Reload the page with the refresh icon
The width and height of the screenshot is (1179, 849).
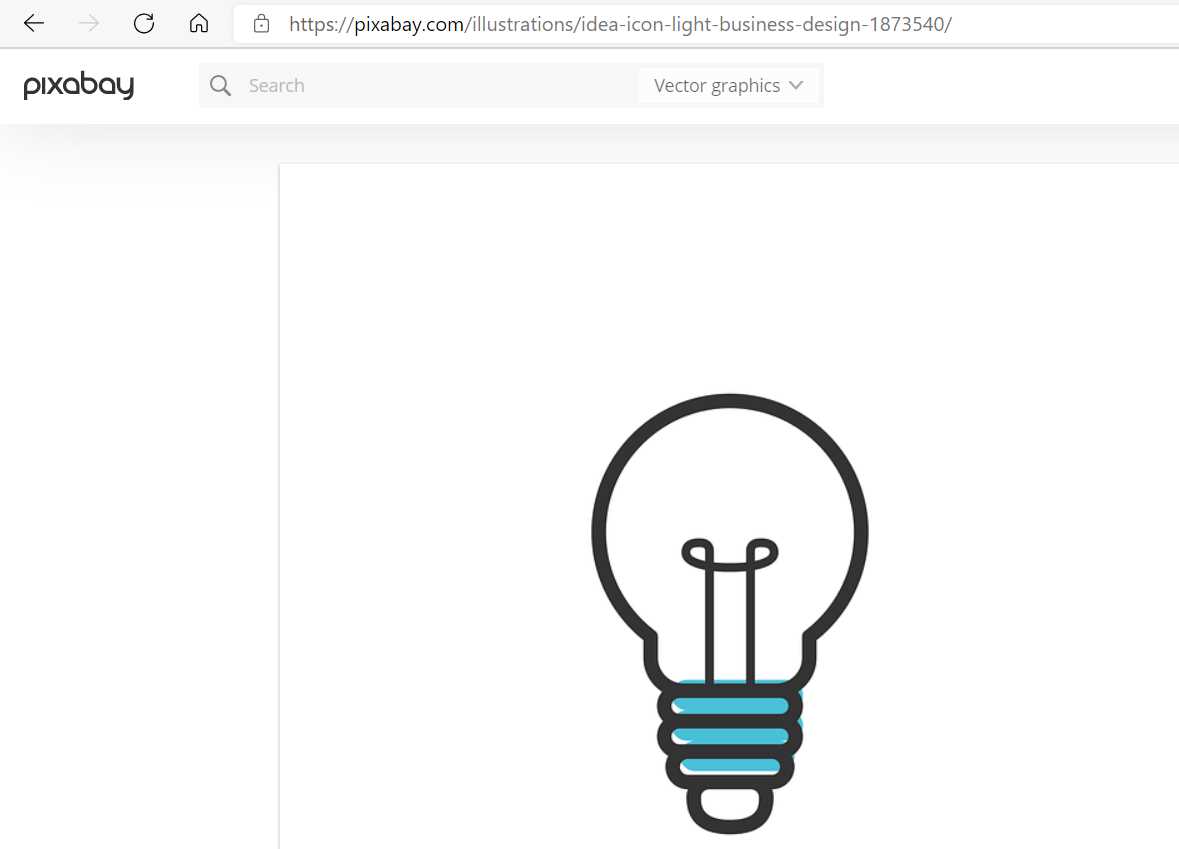coord(144,24)
